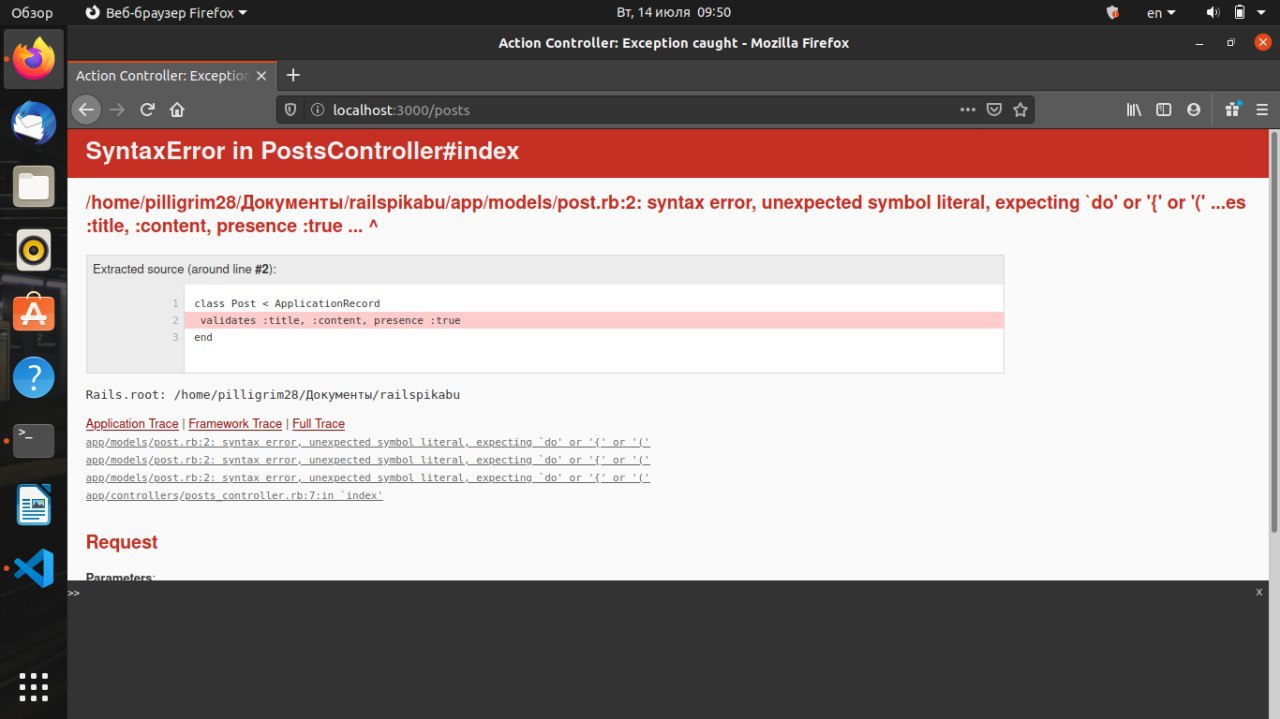The width and height of the screenshot is (1280, 719).
Task: Open Веб-браузер Firefox app menu
Action: click(166, 12)
